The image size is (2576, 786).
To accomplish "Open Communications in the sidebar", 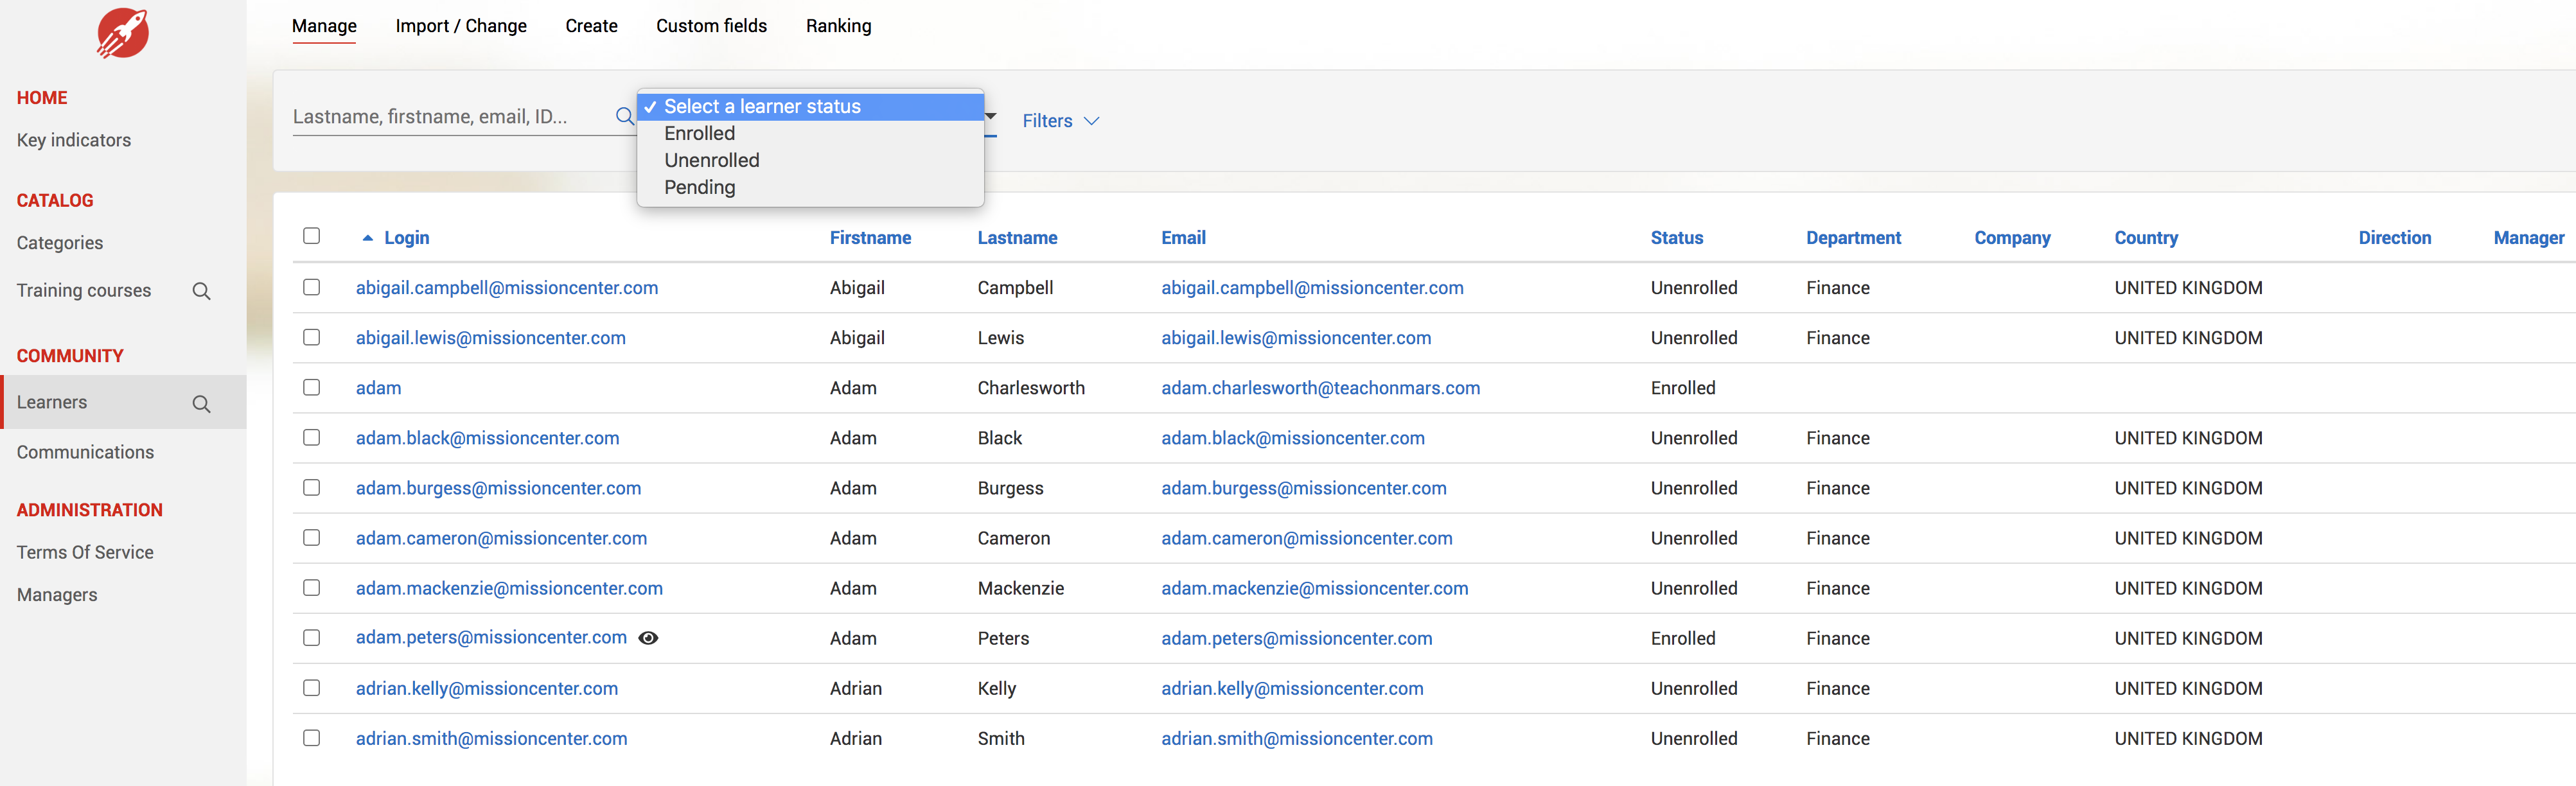I will pos(85,452).
